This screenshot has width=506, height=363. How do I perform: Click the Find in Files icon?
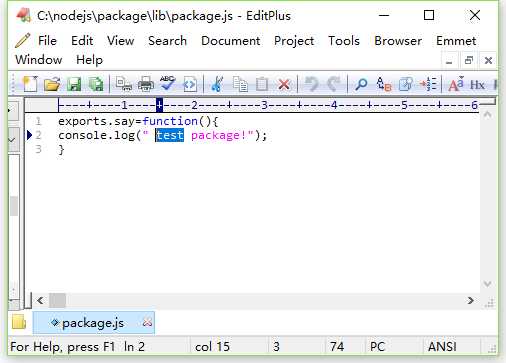point(406,84)
